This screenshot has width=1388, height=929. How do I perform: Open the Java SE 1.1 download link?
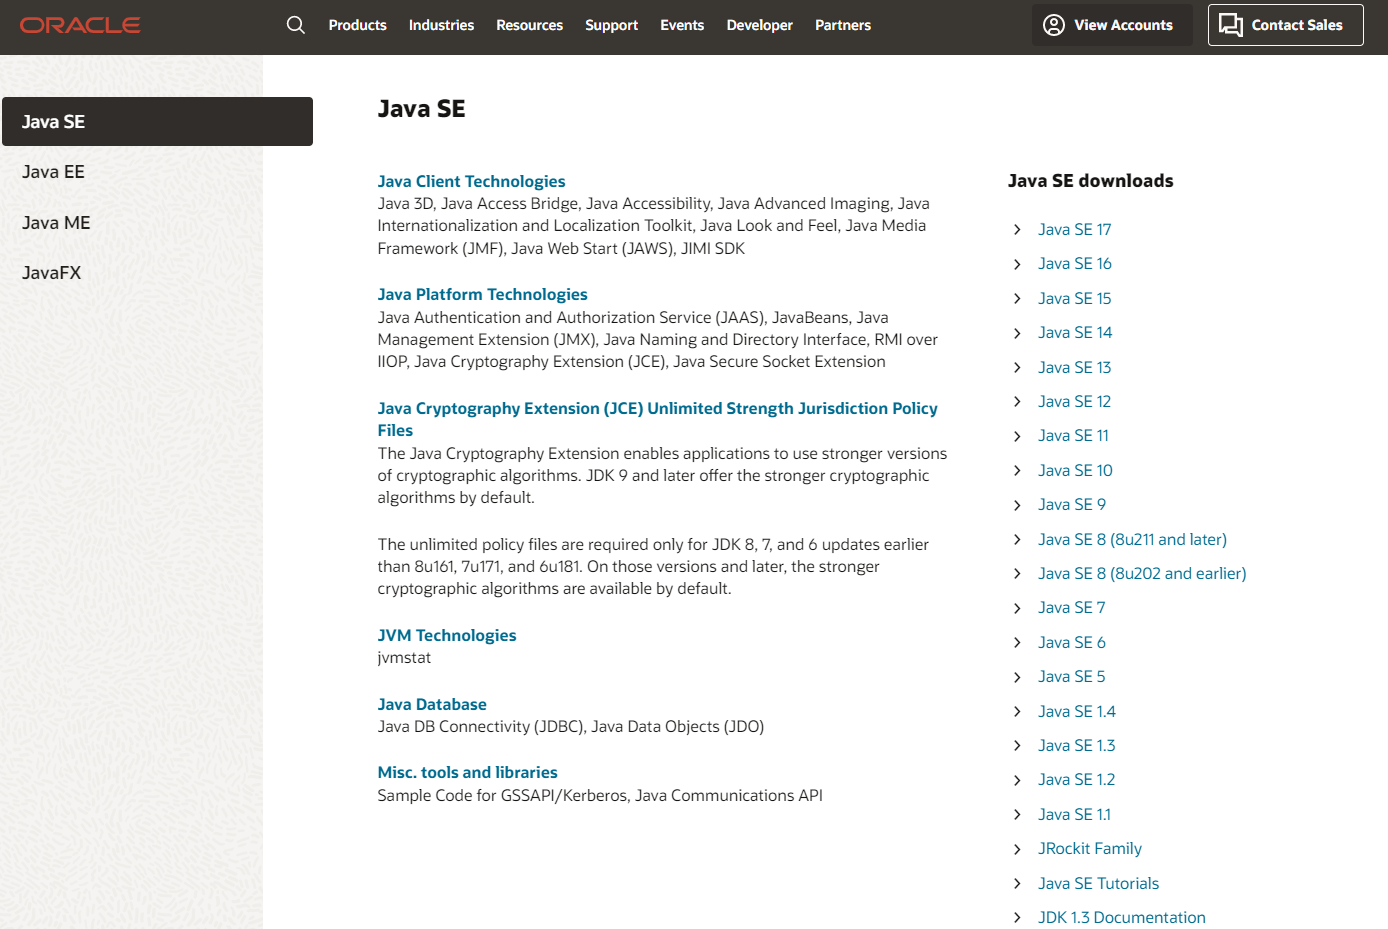(x=1074, y=815)
